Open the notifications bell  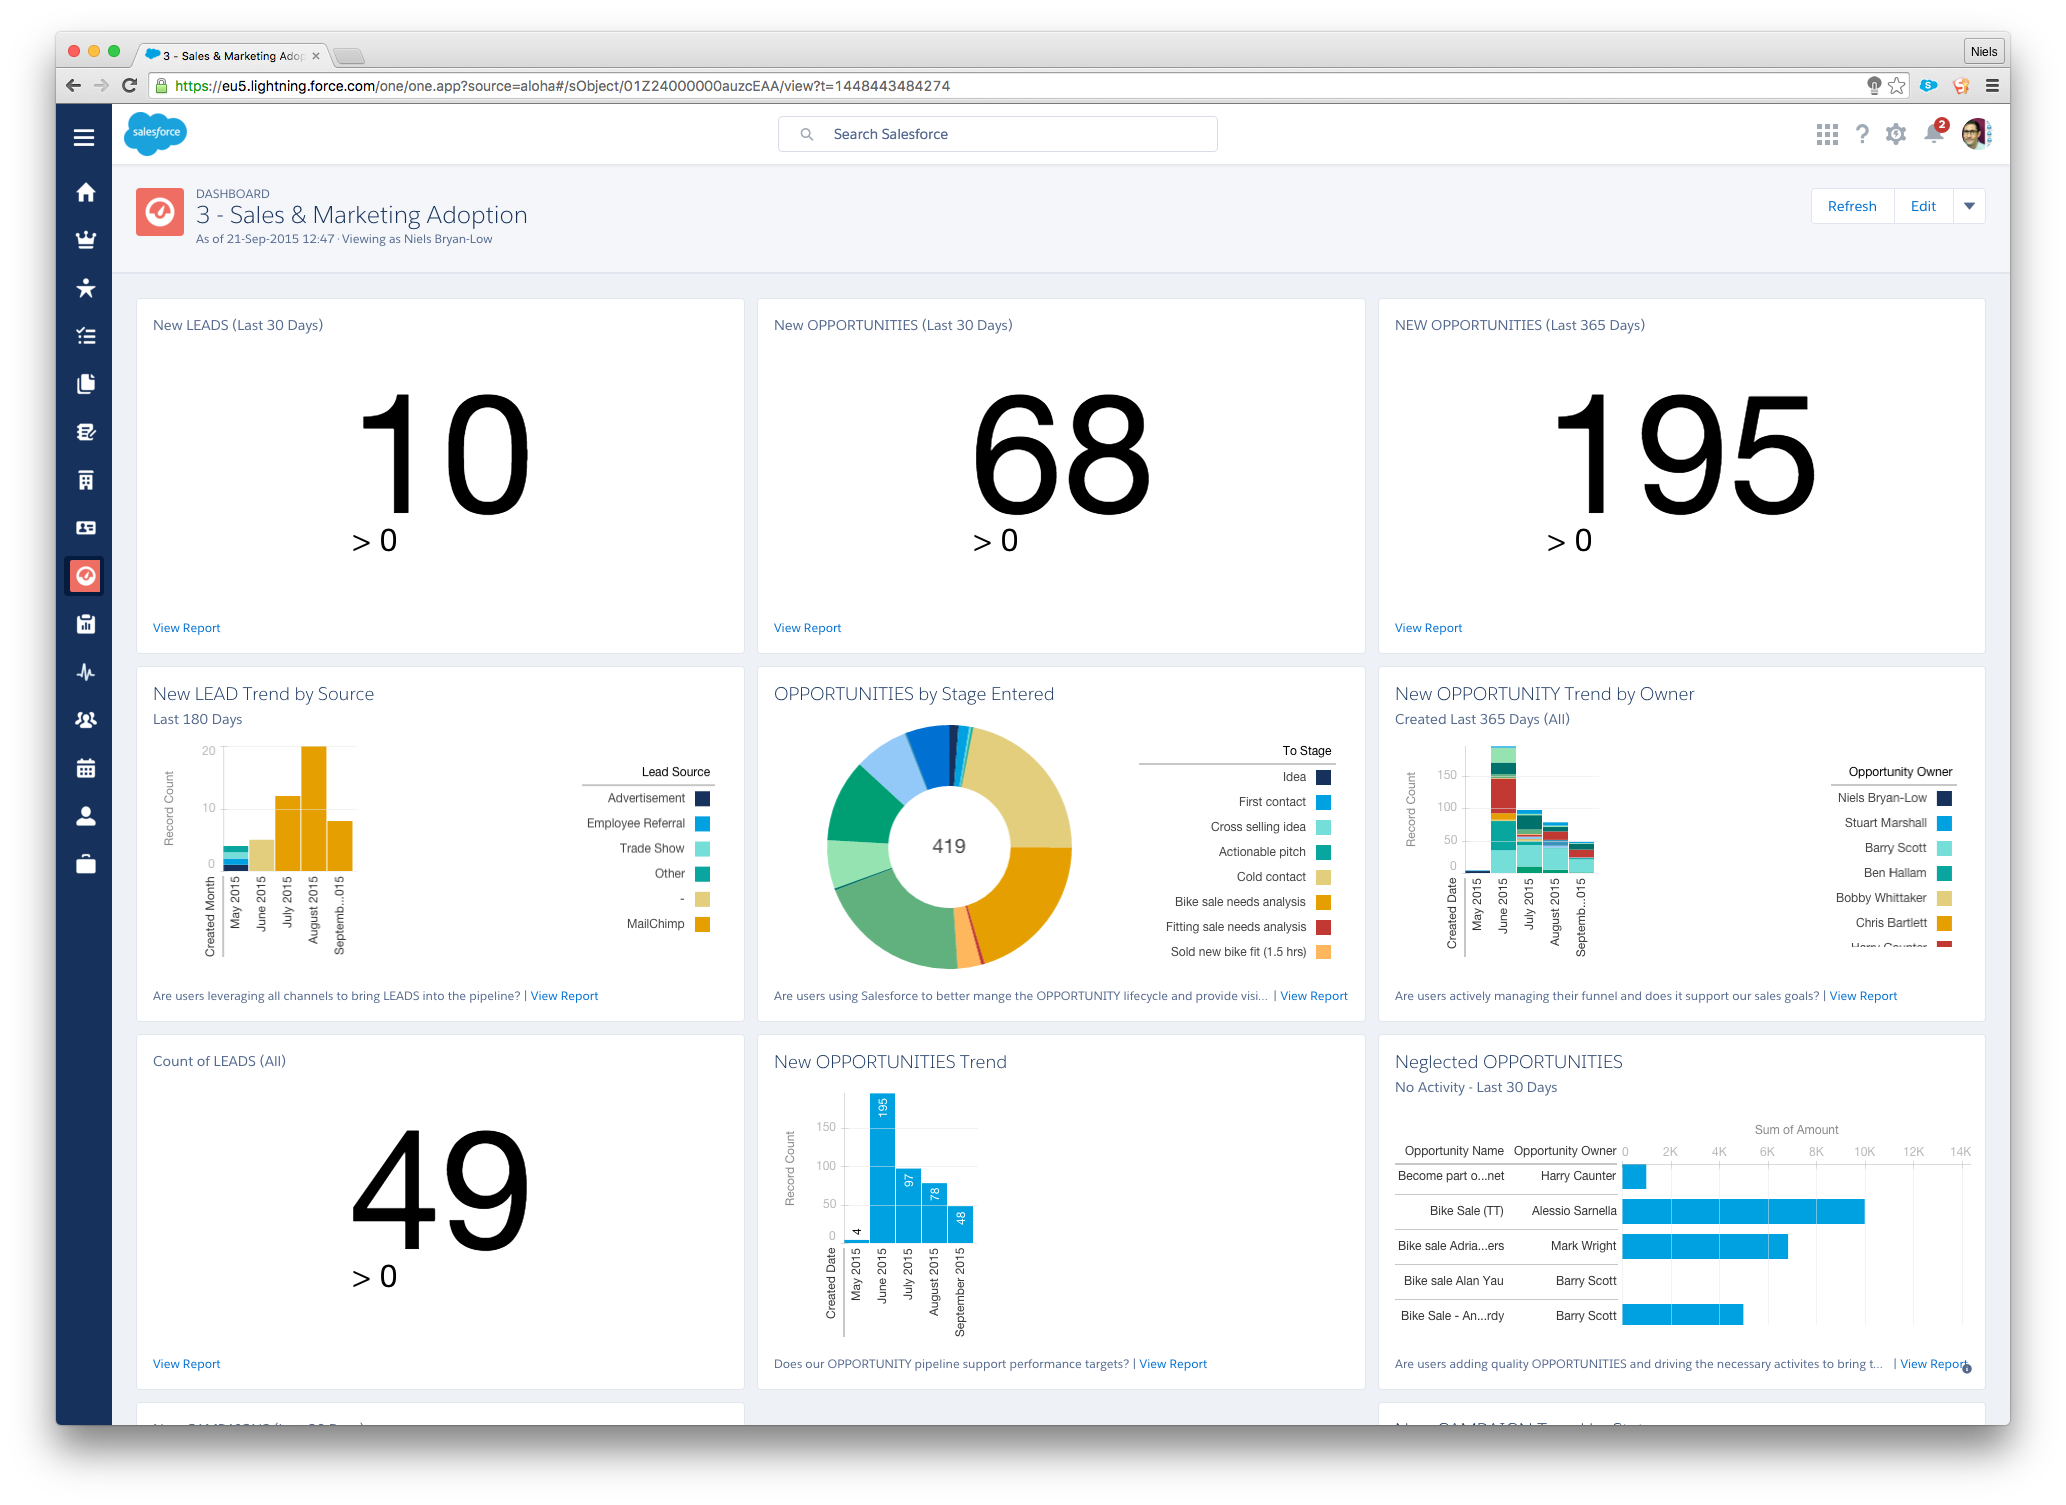pos(1934,134)
